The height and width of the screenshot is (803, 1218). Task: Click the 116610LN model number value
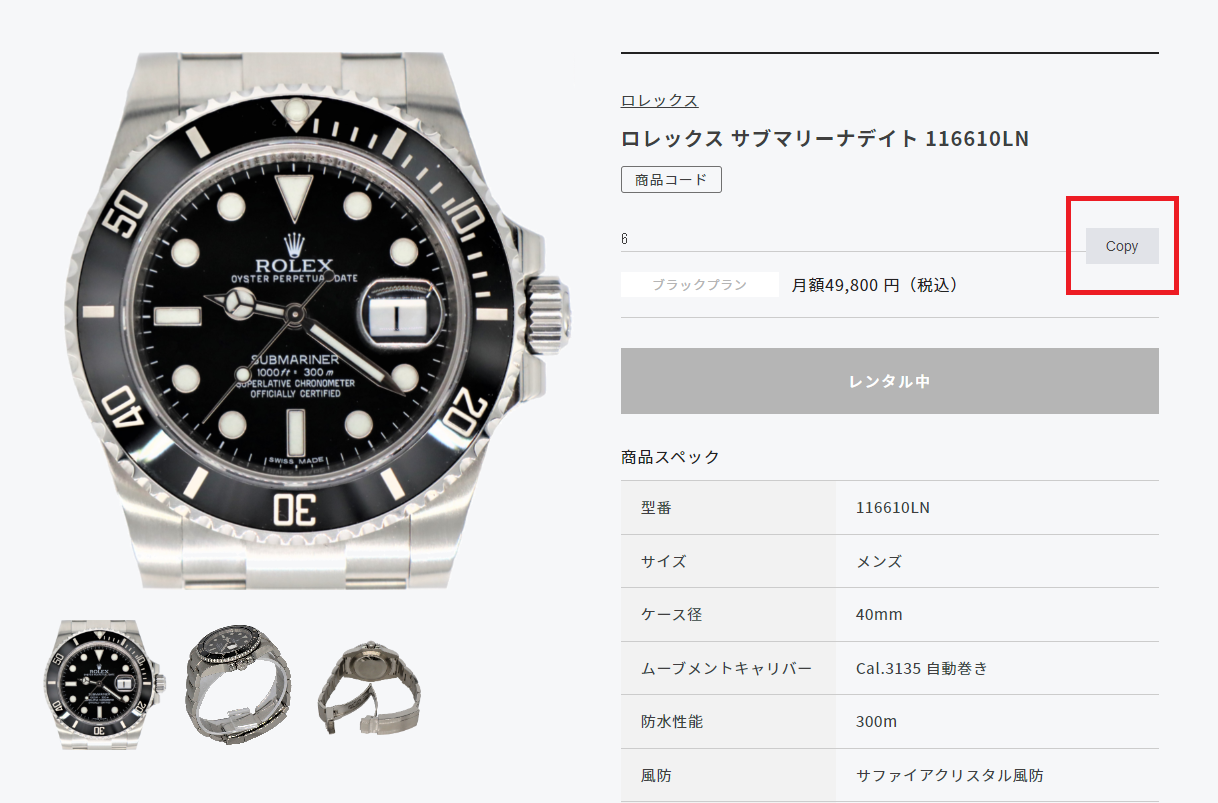pos(893,508)
